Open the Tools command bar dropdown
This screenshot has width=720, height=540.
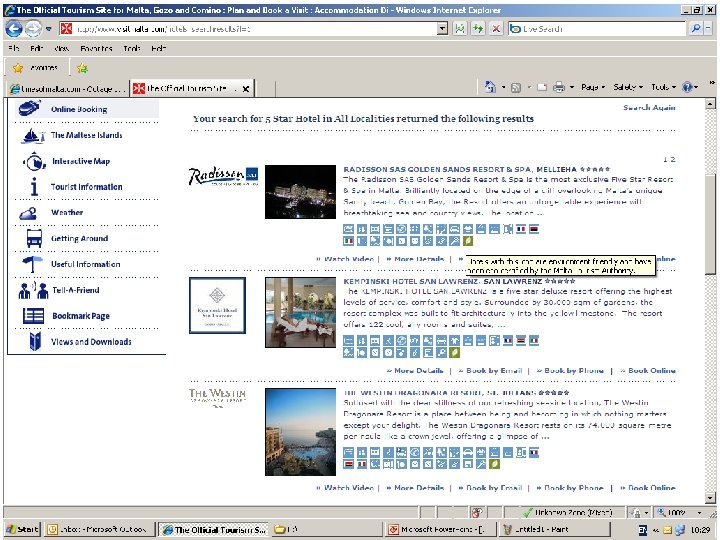click(x=664, y=87)
